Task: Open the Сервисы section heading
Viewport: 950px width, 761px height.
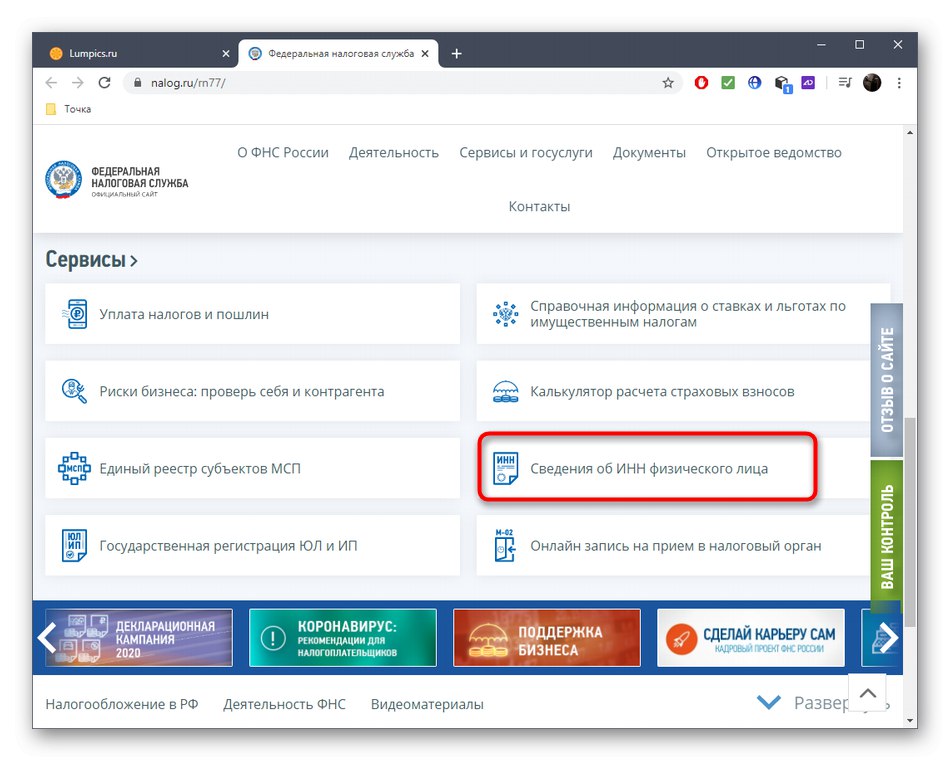Action: pyautogui.click(x=91, y=260)
